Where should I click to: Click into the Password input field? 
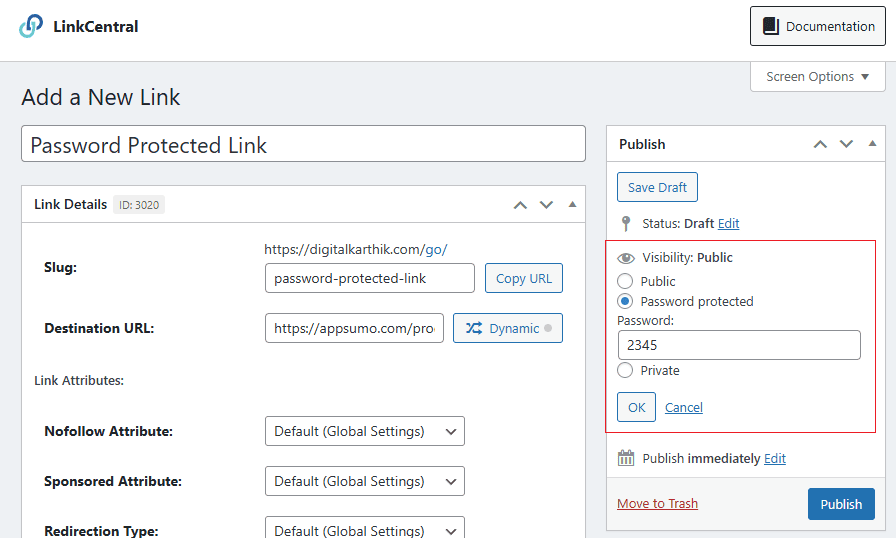(x=738, y=345)
